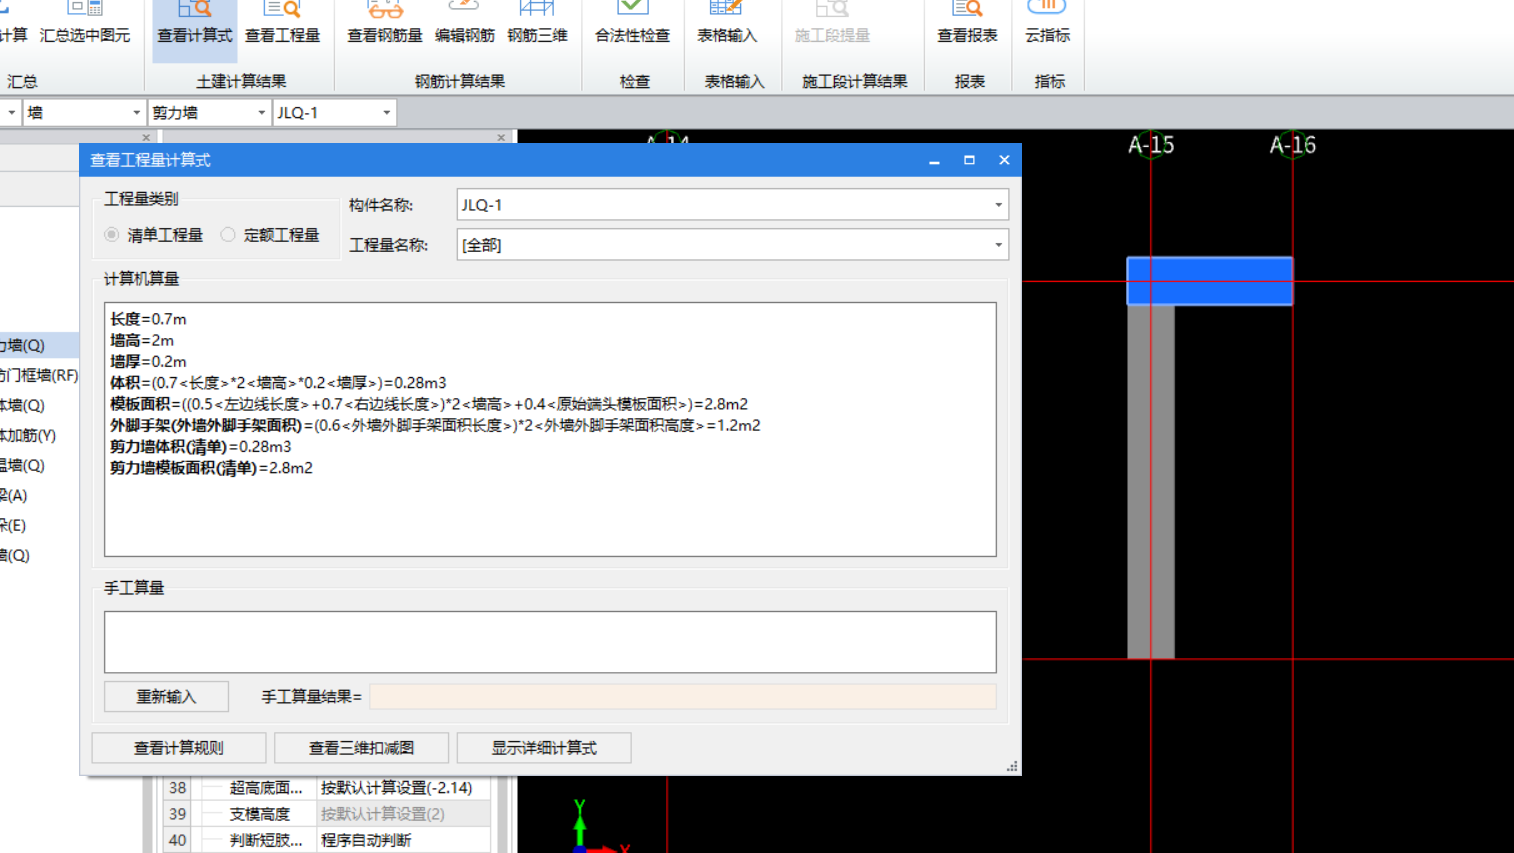
Task: Click the 汇总选中图元 ribbon icon
Action: (x=85, y=22)
